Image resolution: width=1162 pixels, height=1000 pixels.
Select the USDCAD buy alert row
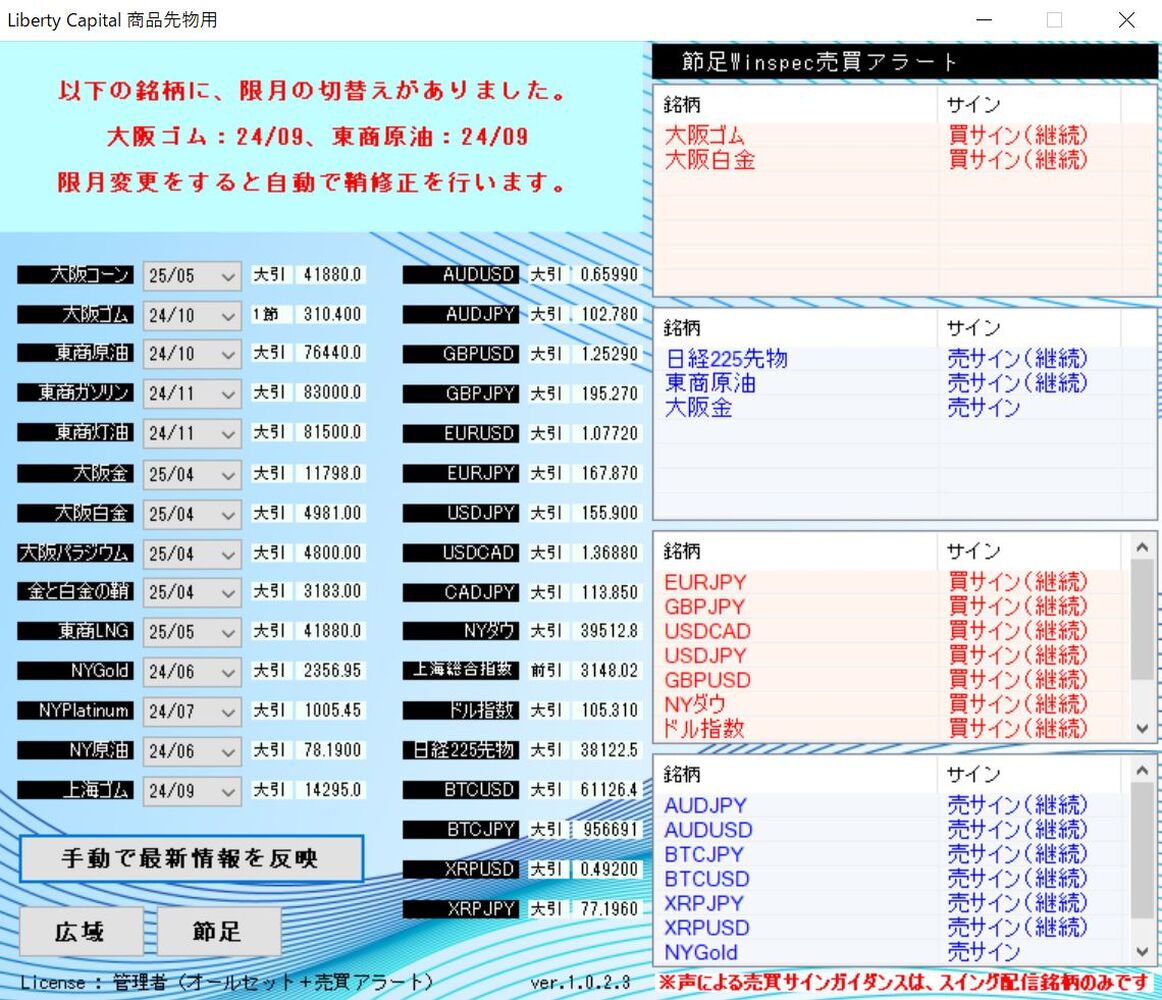click(893, 631)
